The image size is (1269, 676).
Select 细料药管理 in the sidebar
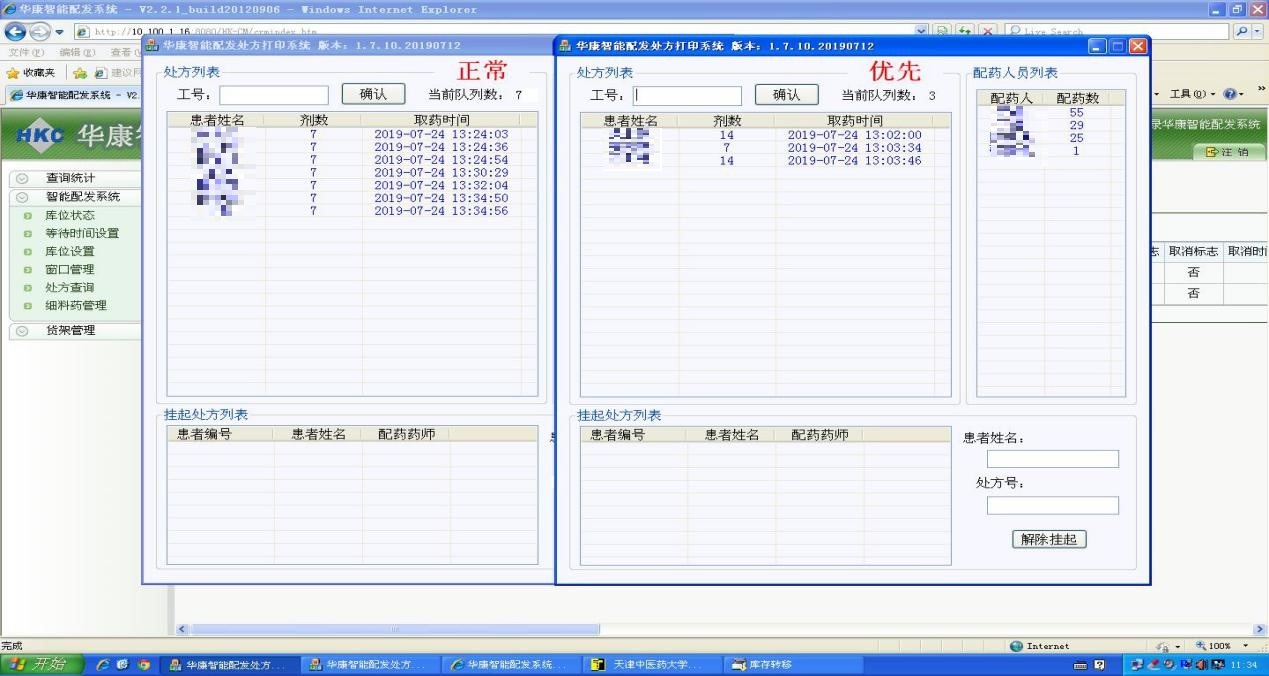[76, 305]
